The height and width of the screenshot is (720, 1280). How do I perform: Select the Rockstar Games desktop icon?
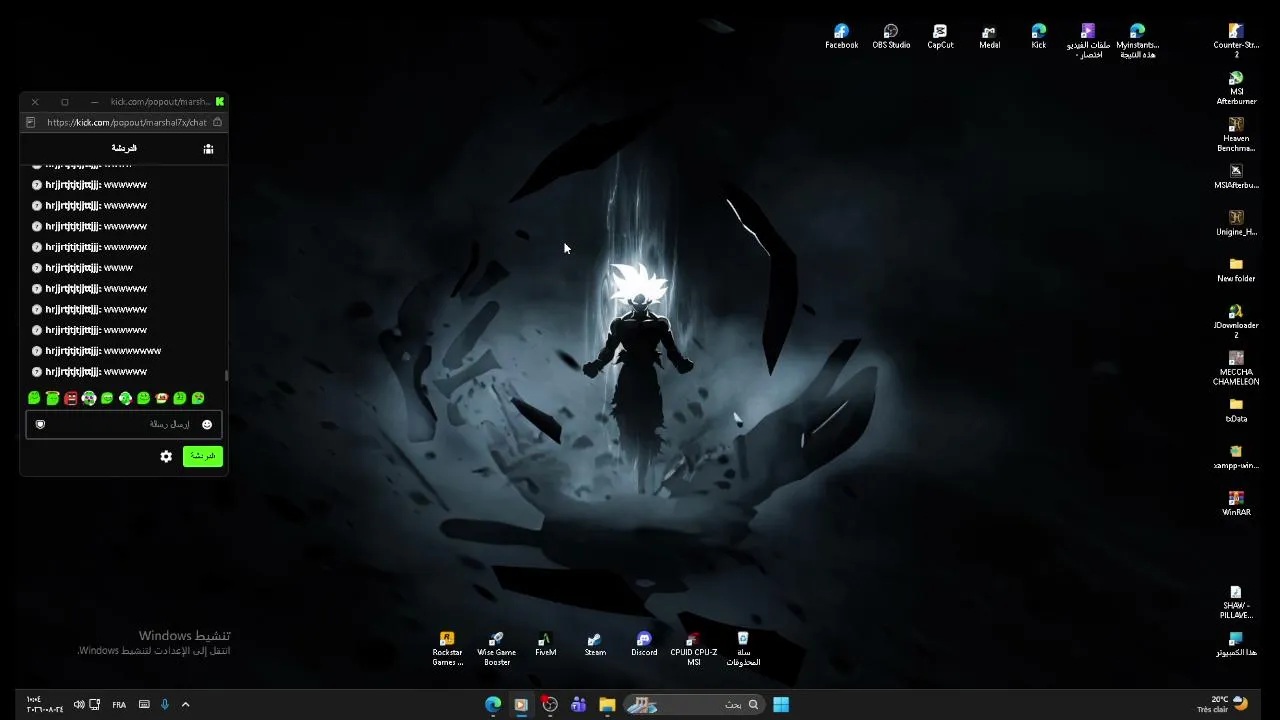(447, 649)
